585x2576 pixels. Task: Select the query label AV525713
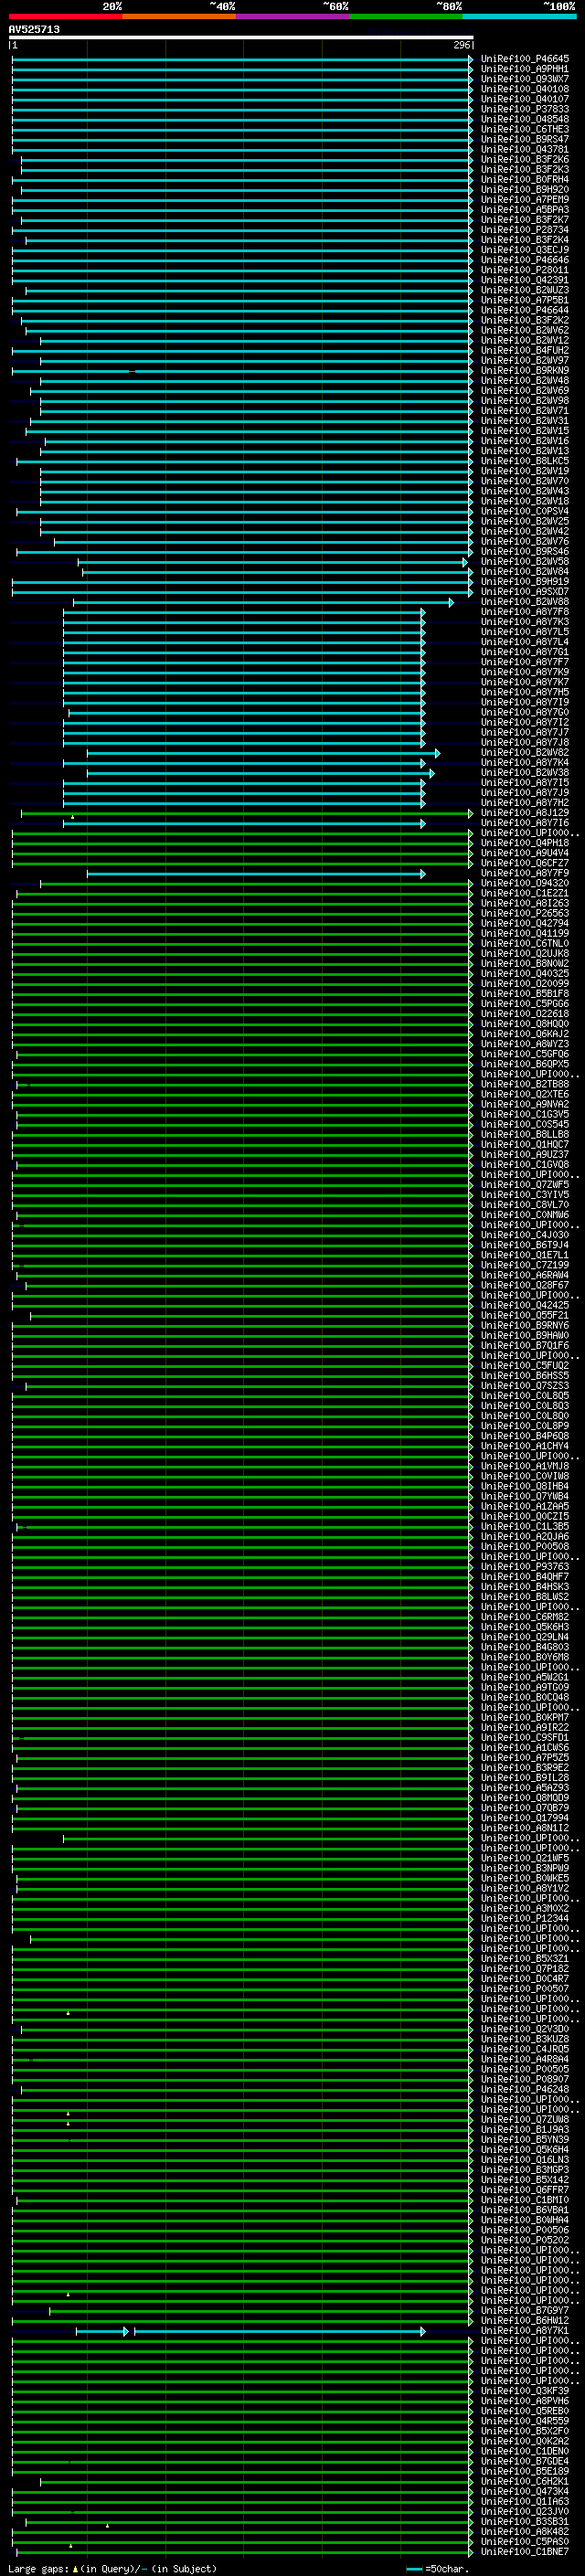pyautogui.click(x=34, y=29)
